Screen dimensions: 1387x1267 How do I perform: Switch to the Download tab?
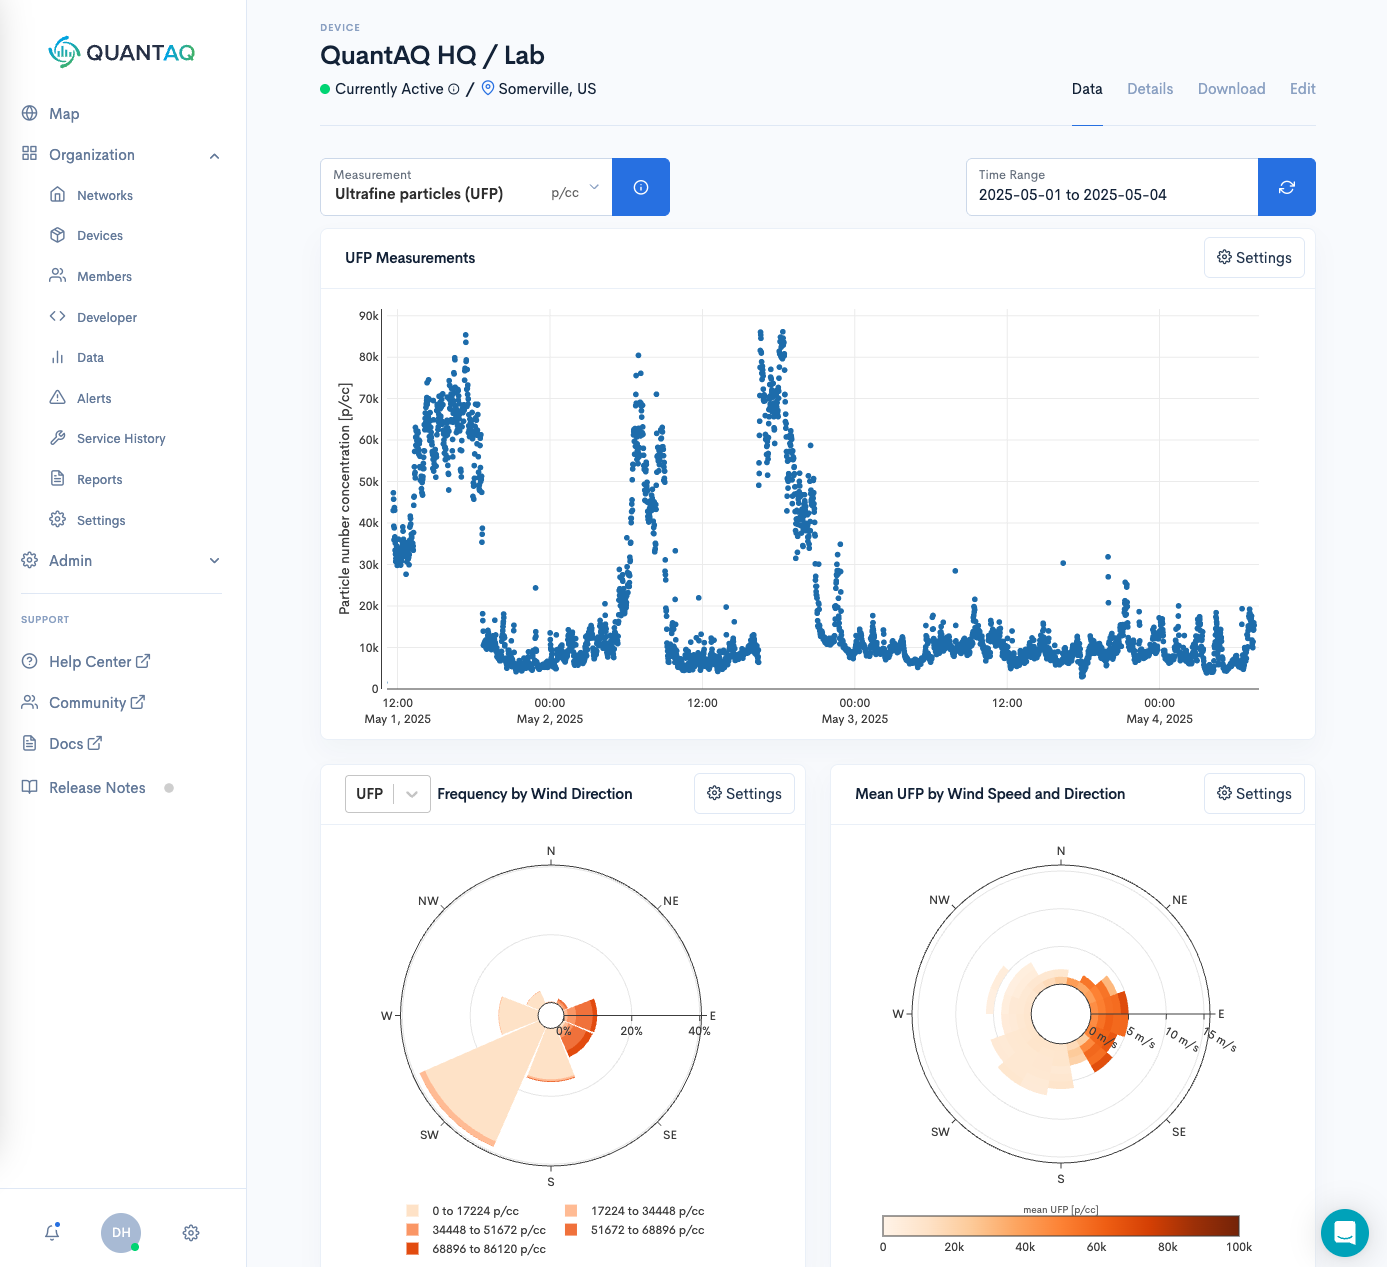coord(1231,89)
